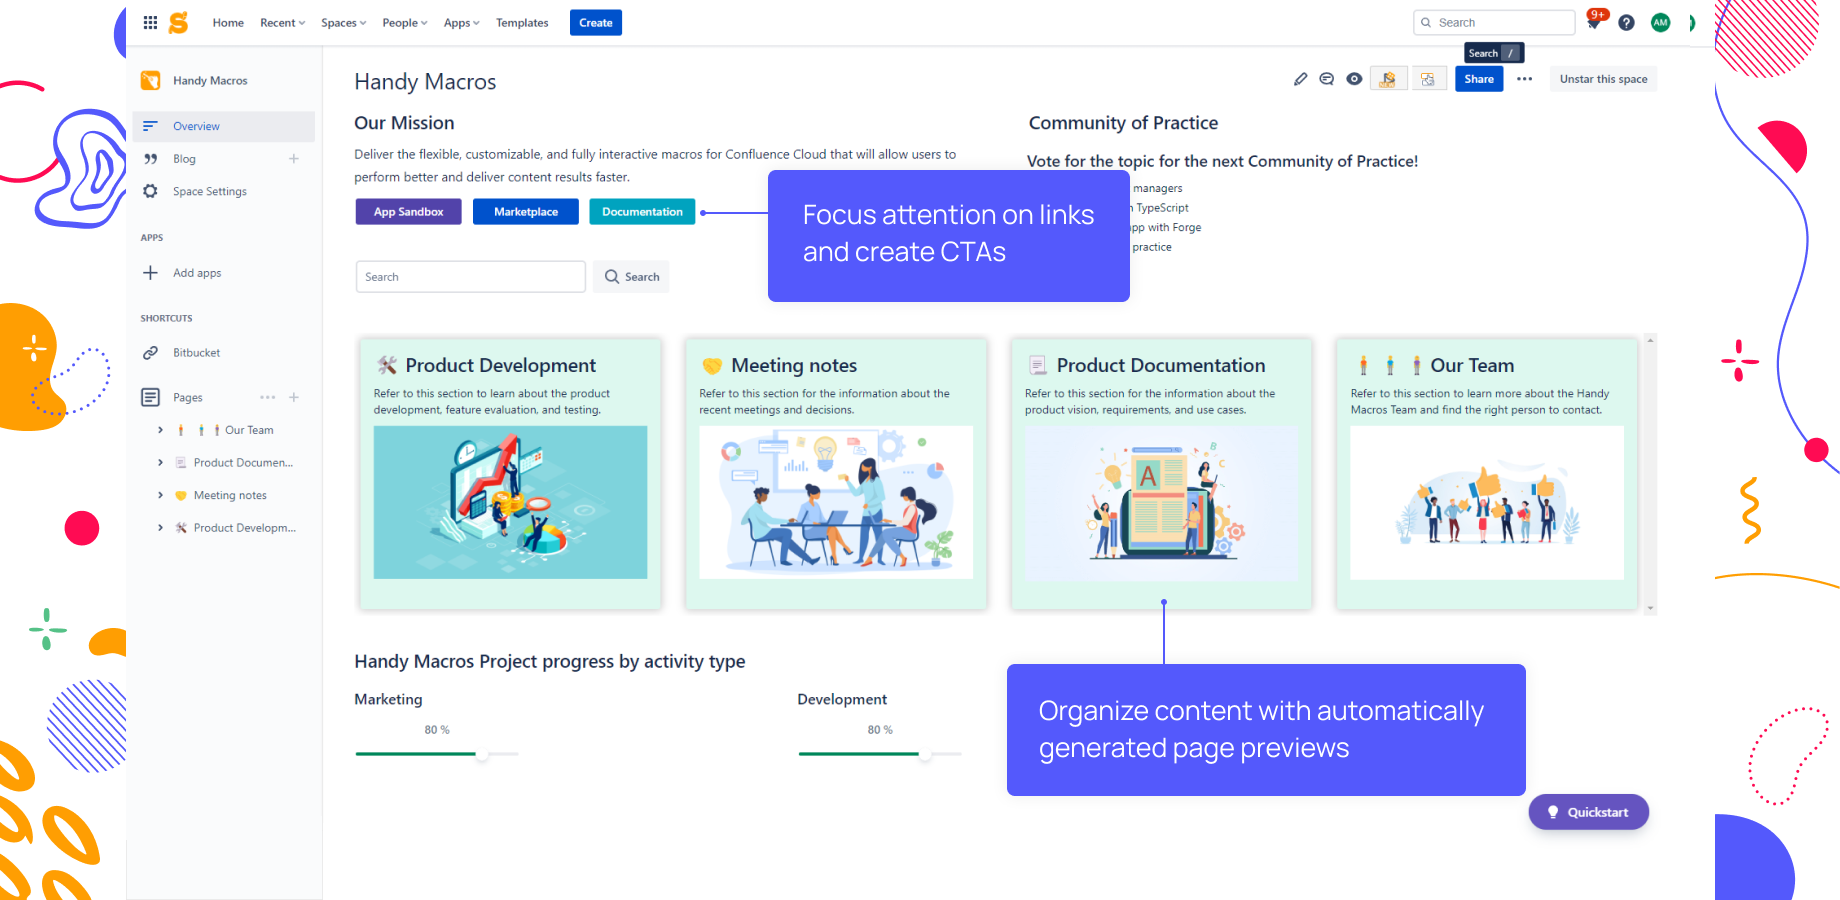Open the Quickstart button
Viewport: 1840px width, 900px height.
click(1588, 812)
